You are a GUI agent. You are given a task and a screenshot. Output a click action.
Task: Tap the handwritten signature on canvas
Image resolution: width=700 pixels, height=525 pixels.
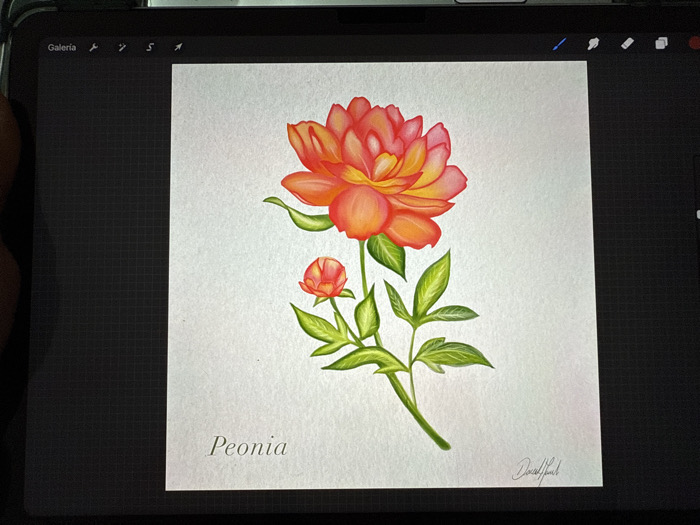point(536,471)
